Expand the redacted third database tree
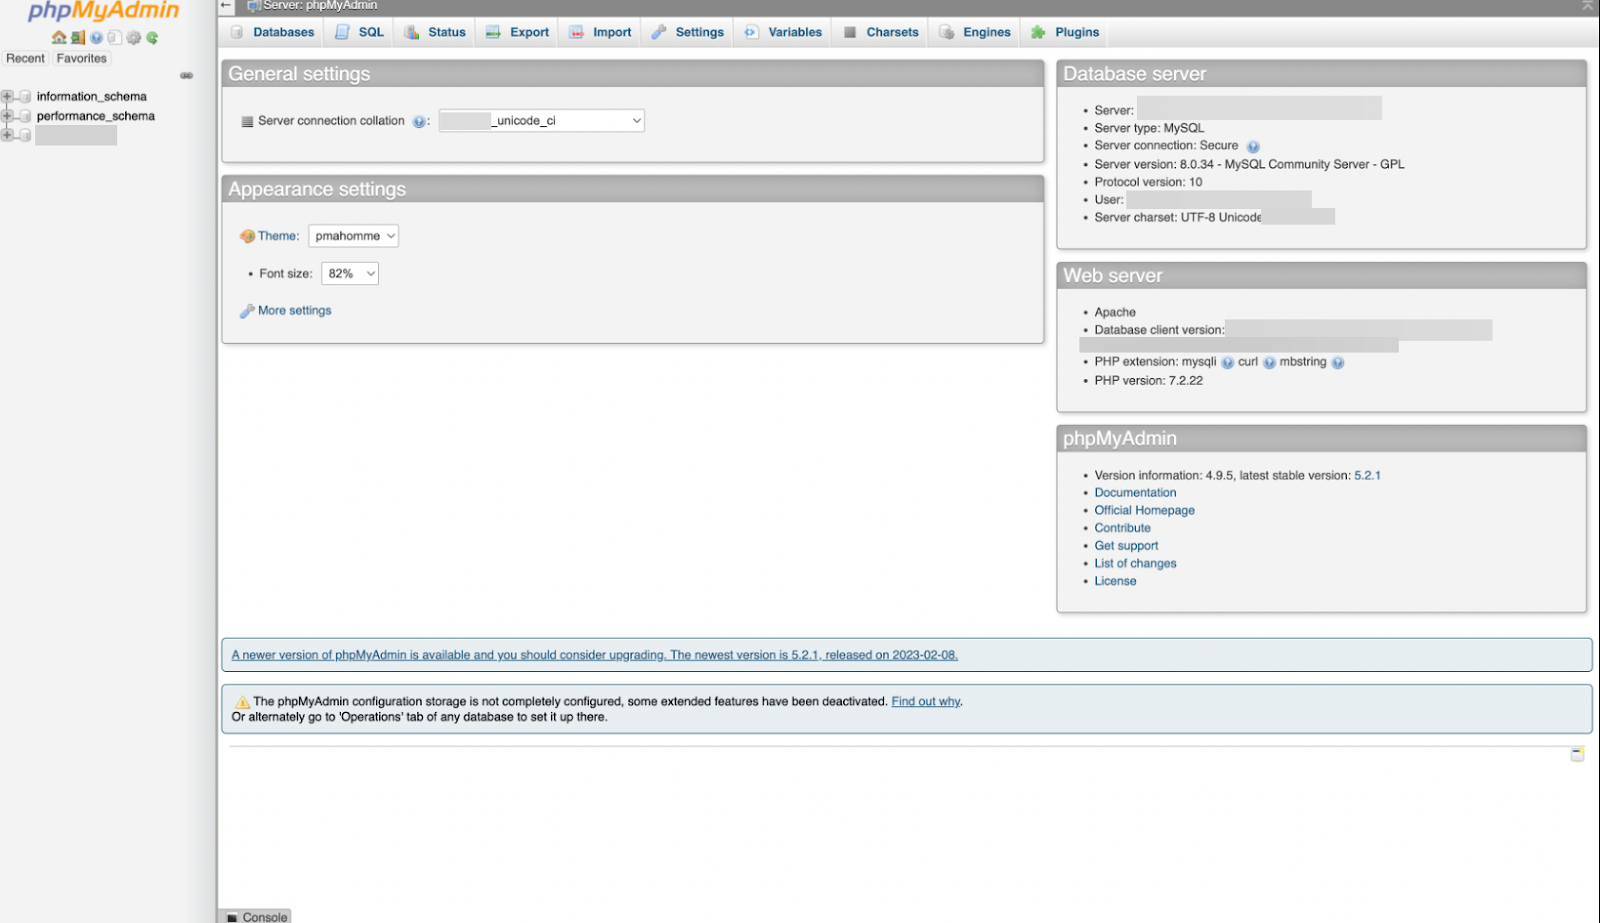Screen dimensions: 1600x923 [7, 135]
